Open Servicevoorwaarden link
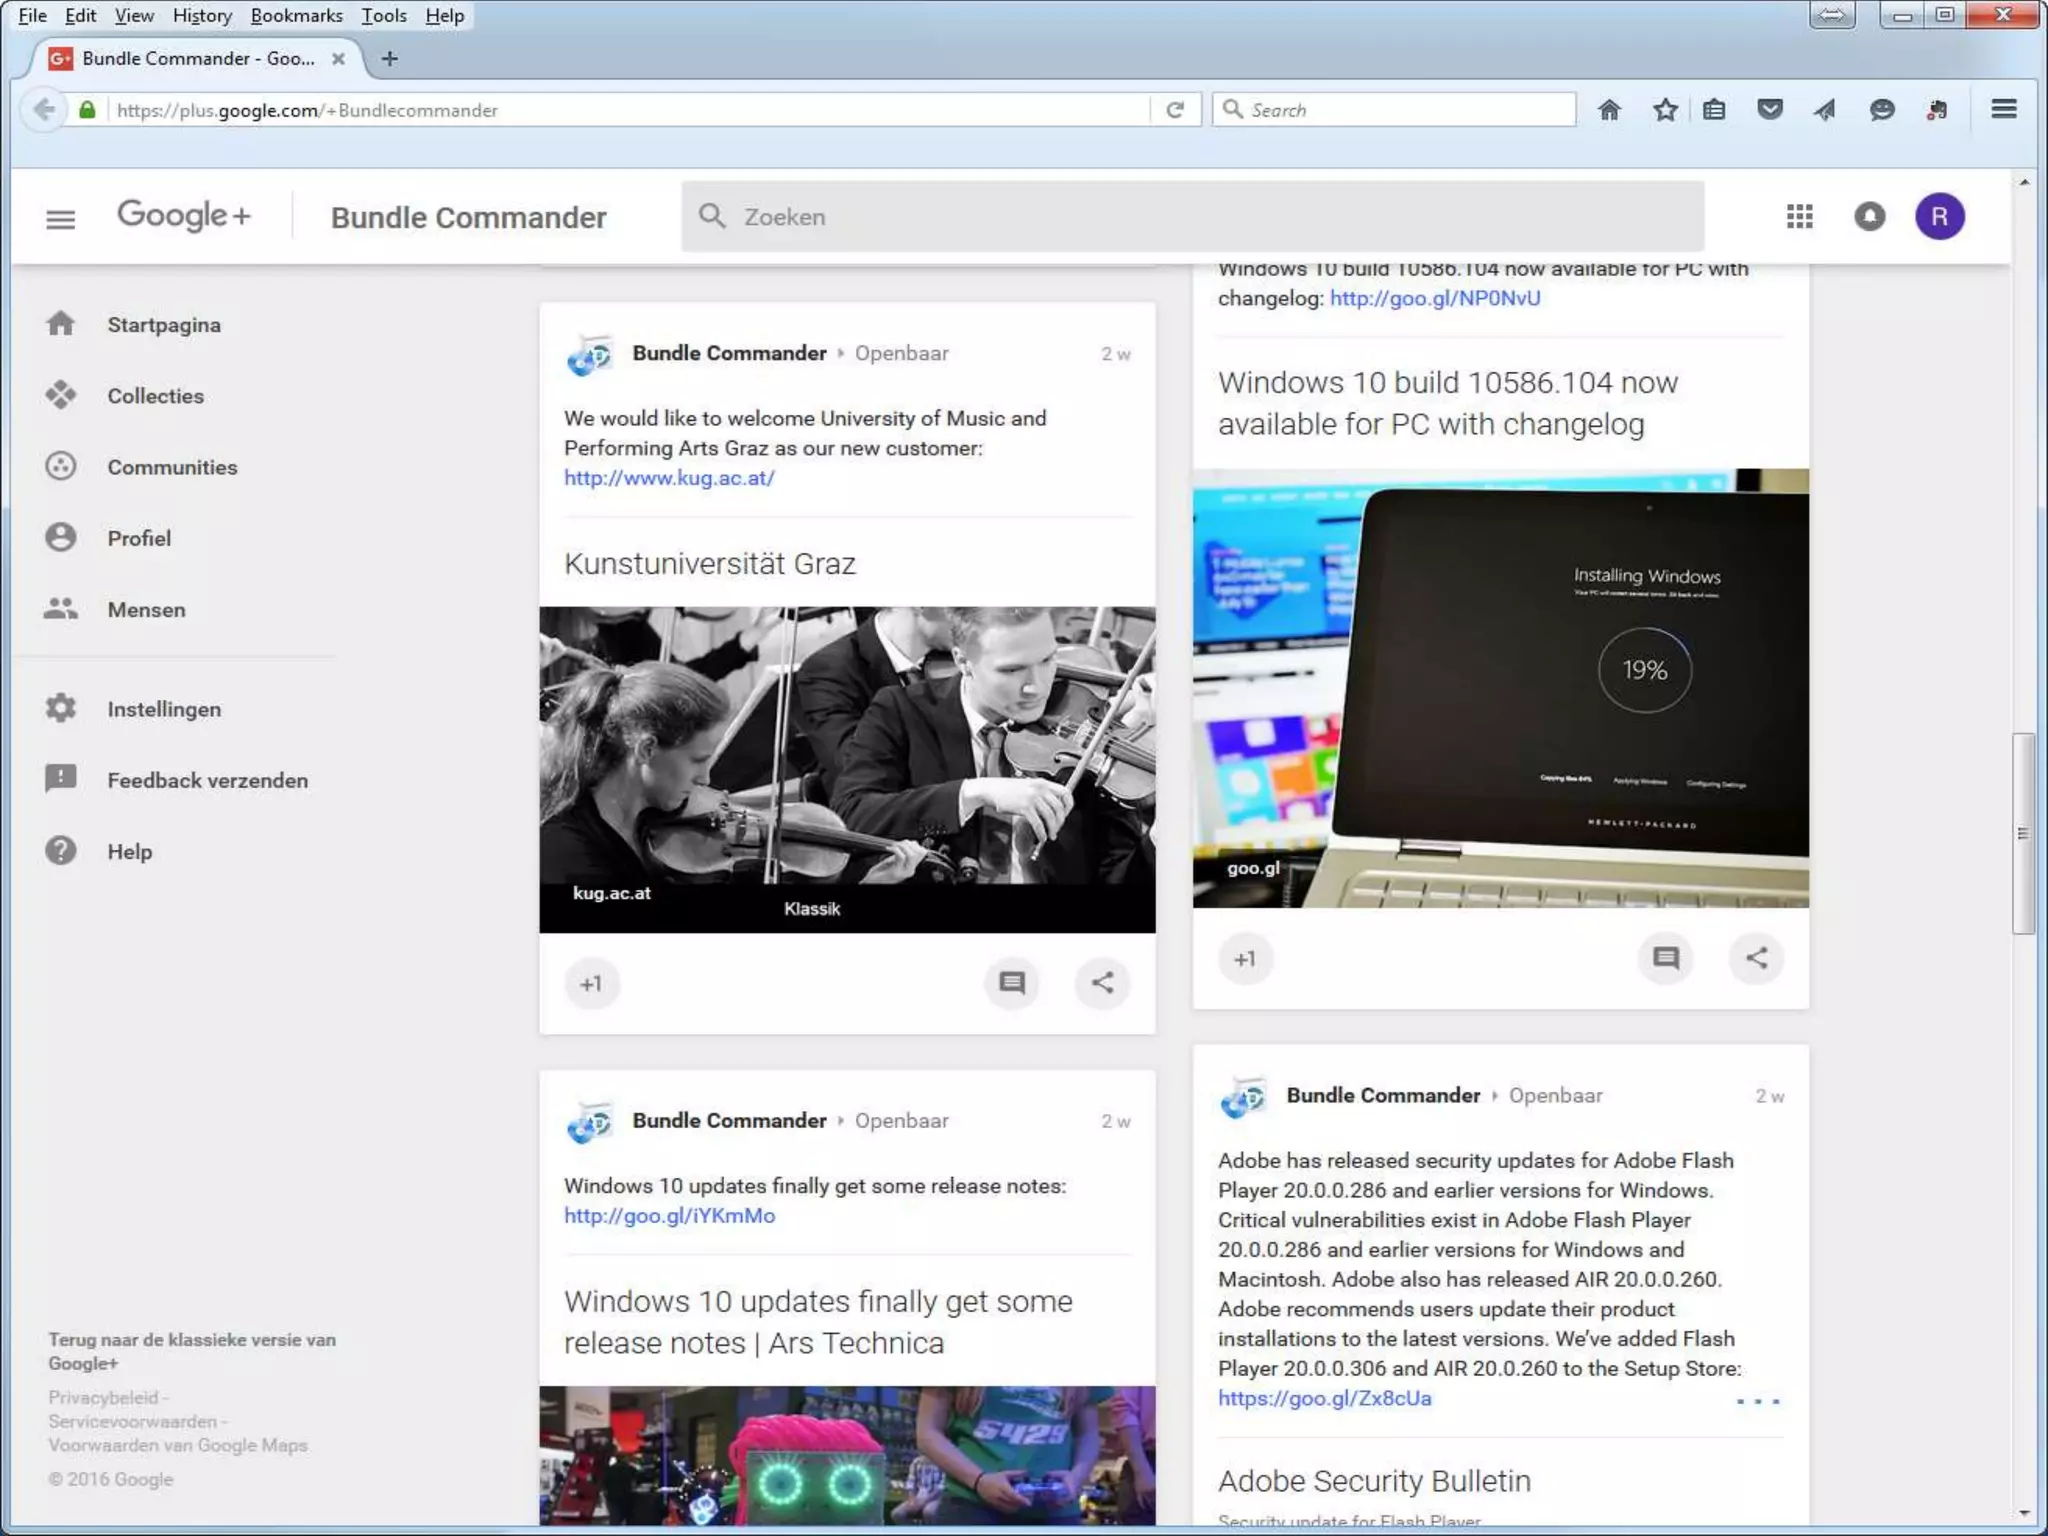Image resolution: width=2048 pixels, height=1536 pixels. click(x=132, y=1421)
